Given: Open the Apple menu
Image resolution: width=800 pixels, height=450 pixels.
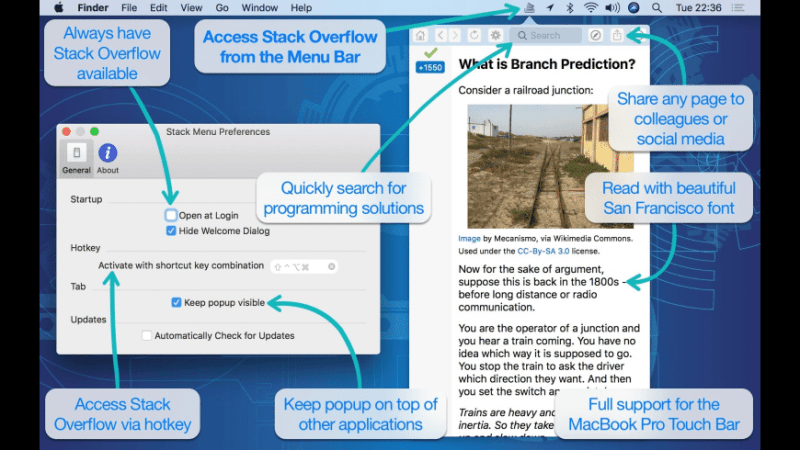Looking at the screenshot, I should pos(59,8).
